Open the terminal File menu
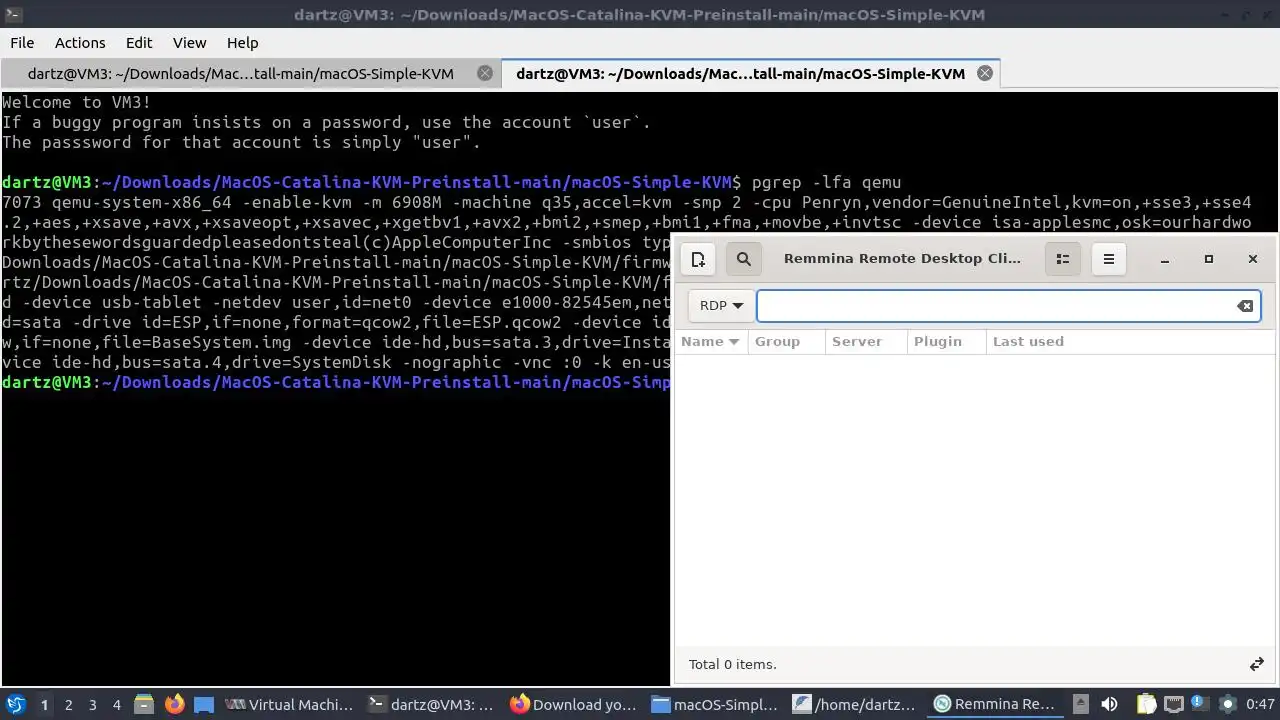Viewport: 1280px width, 720px height. [22, 43]
